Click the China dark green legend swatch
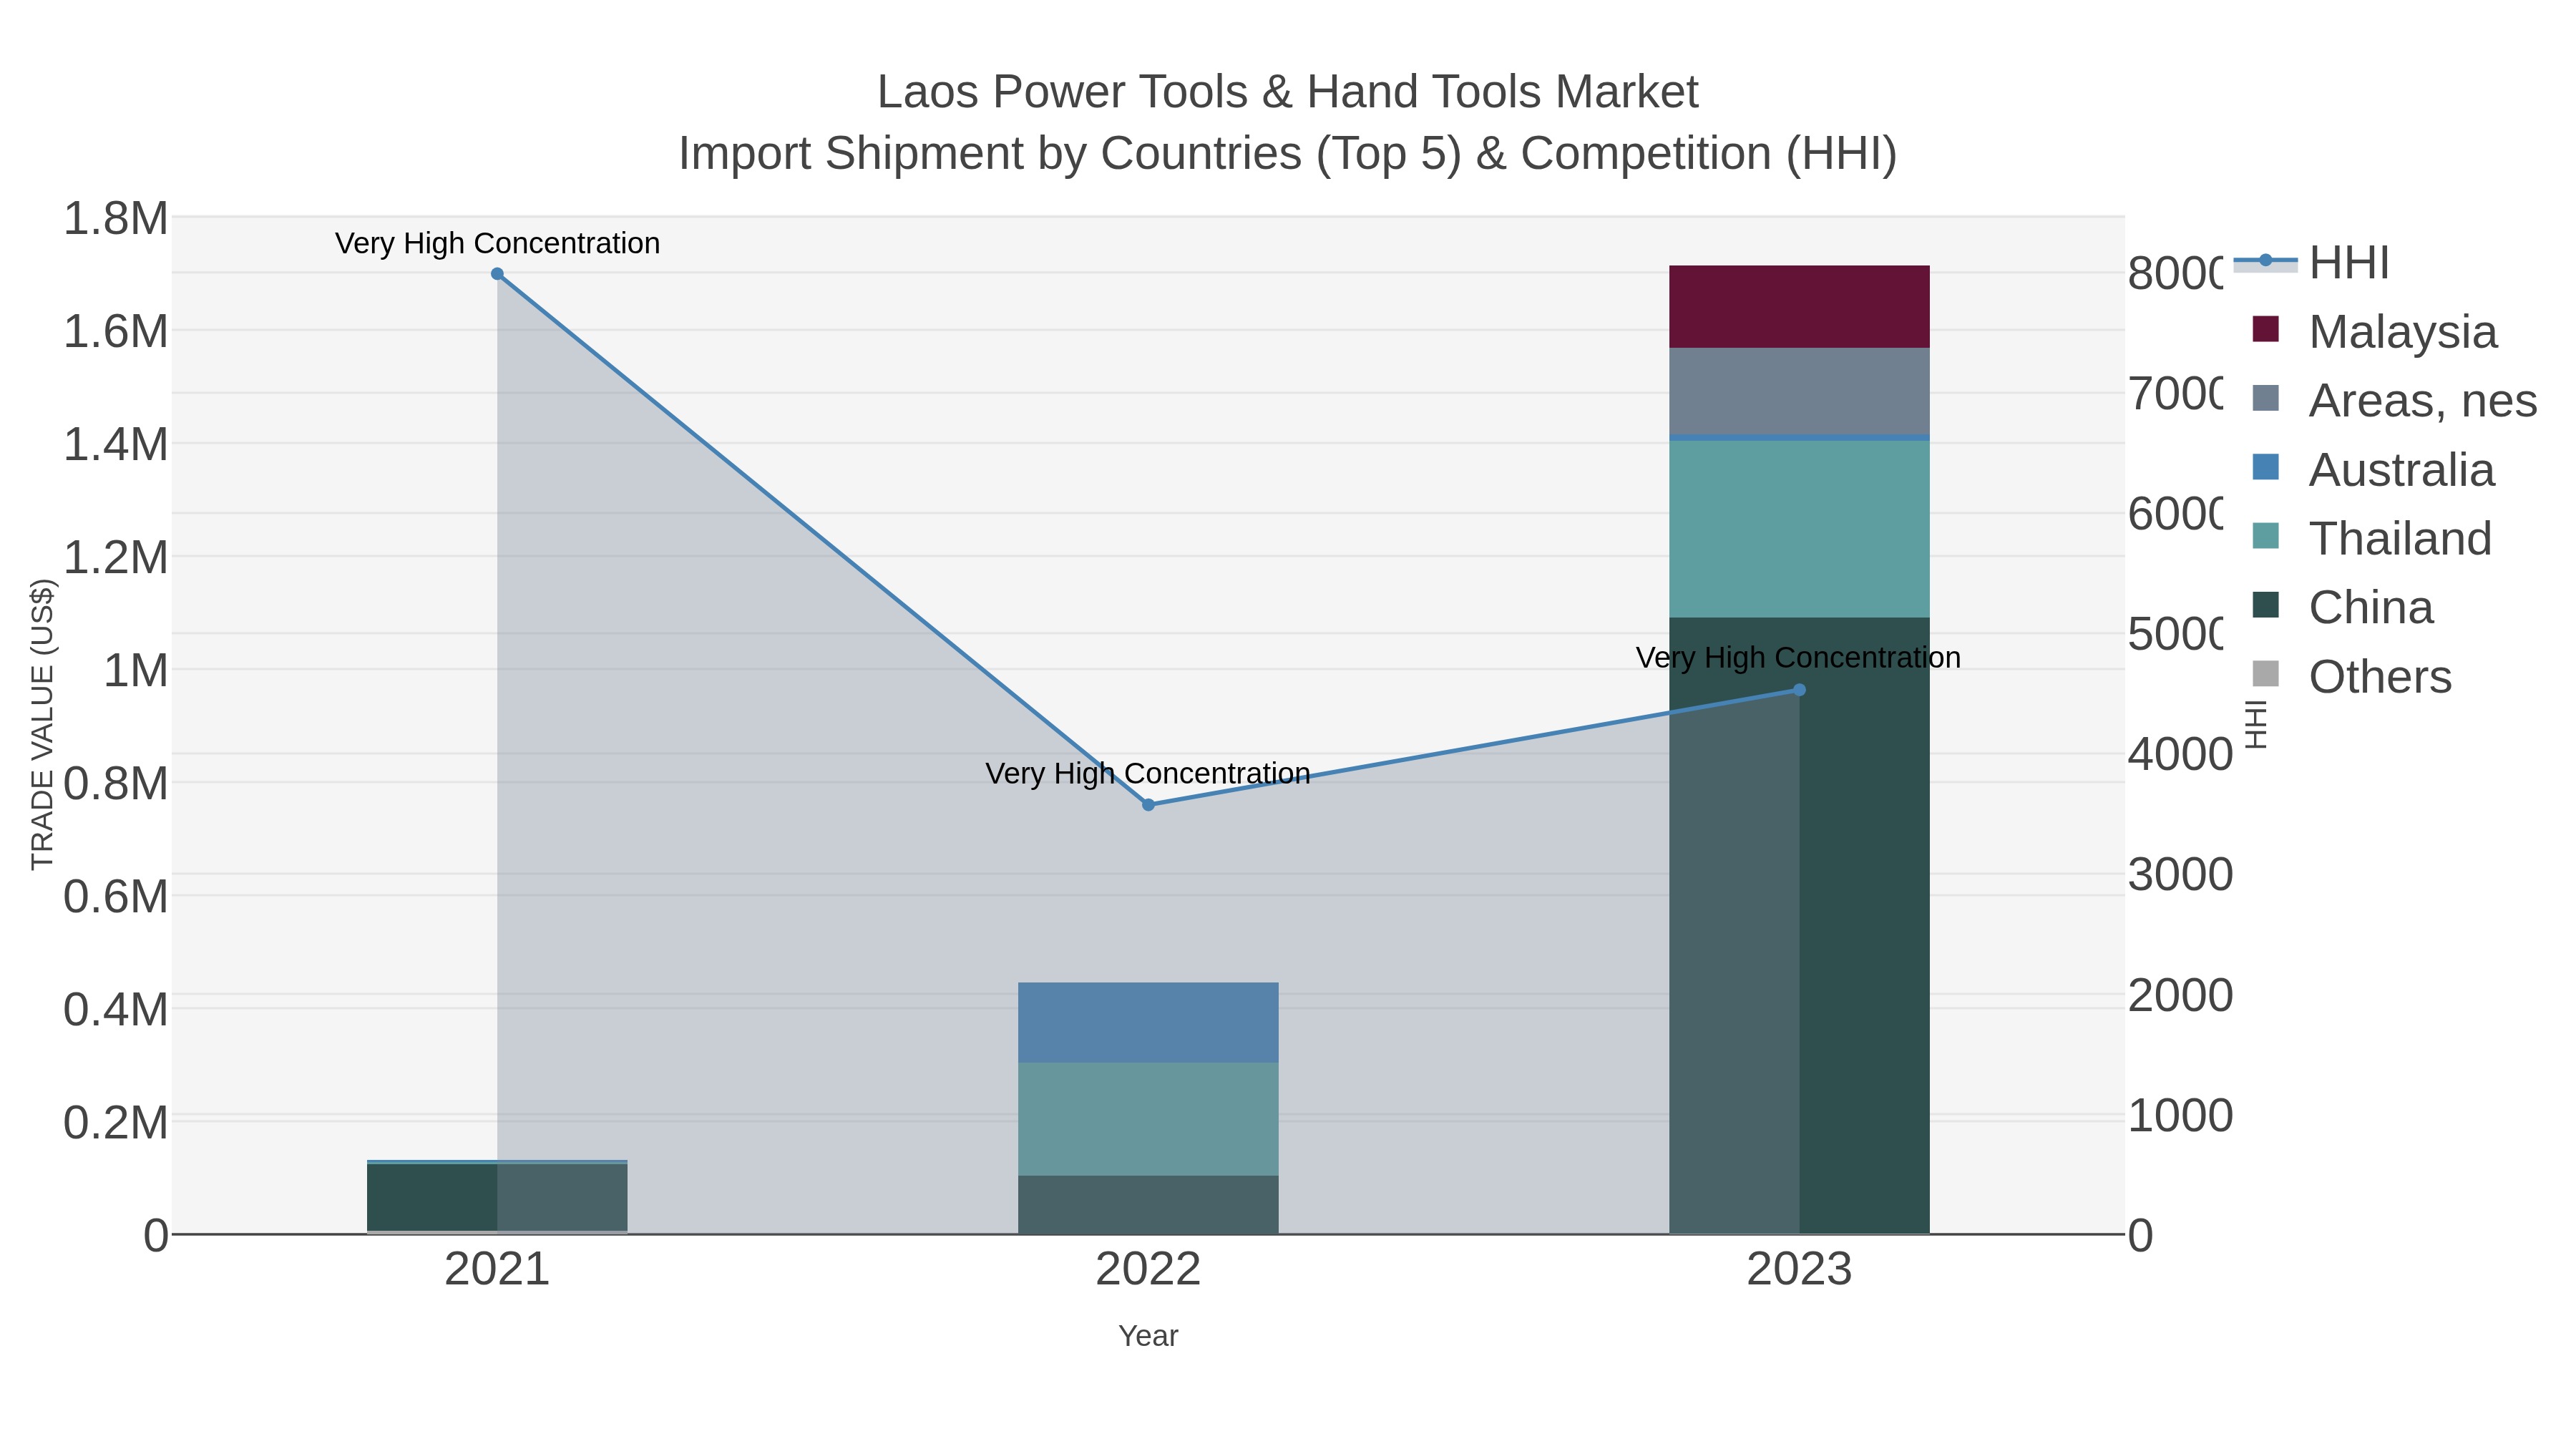This screenshot has height=1449, width=2576. (2265, 606)
